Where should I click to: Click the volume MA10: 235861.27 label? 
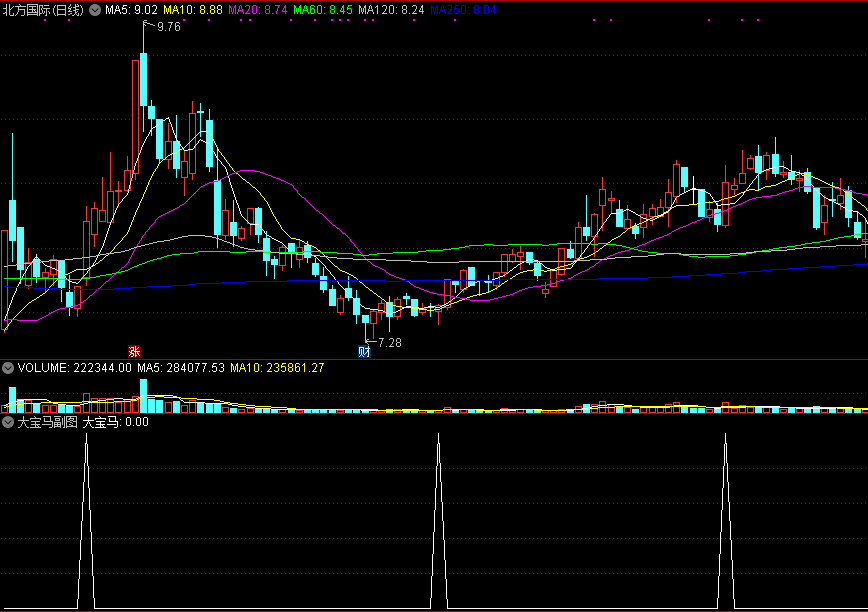(277, 368)
